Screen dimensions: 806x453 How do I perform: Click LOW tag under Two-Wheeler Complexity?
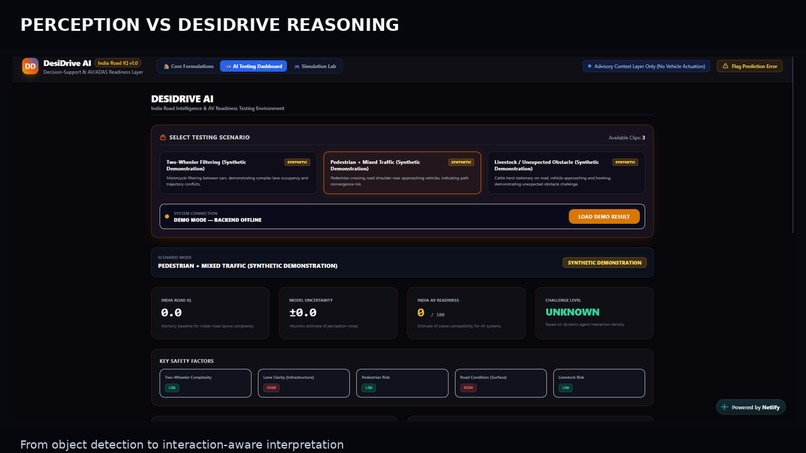coord(172,388)
